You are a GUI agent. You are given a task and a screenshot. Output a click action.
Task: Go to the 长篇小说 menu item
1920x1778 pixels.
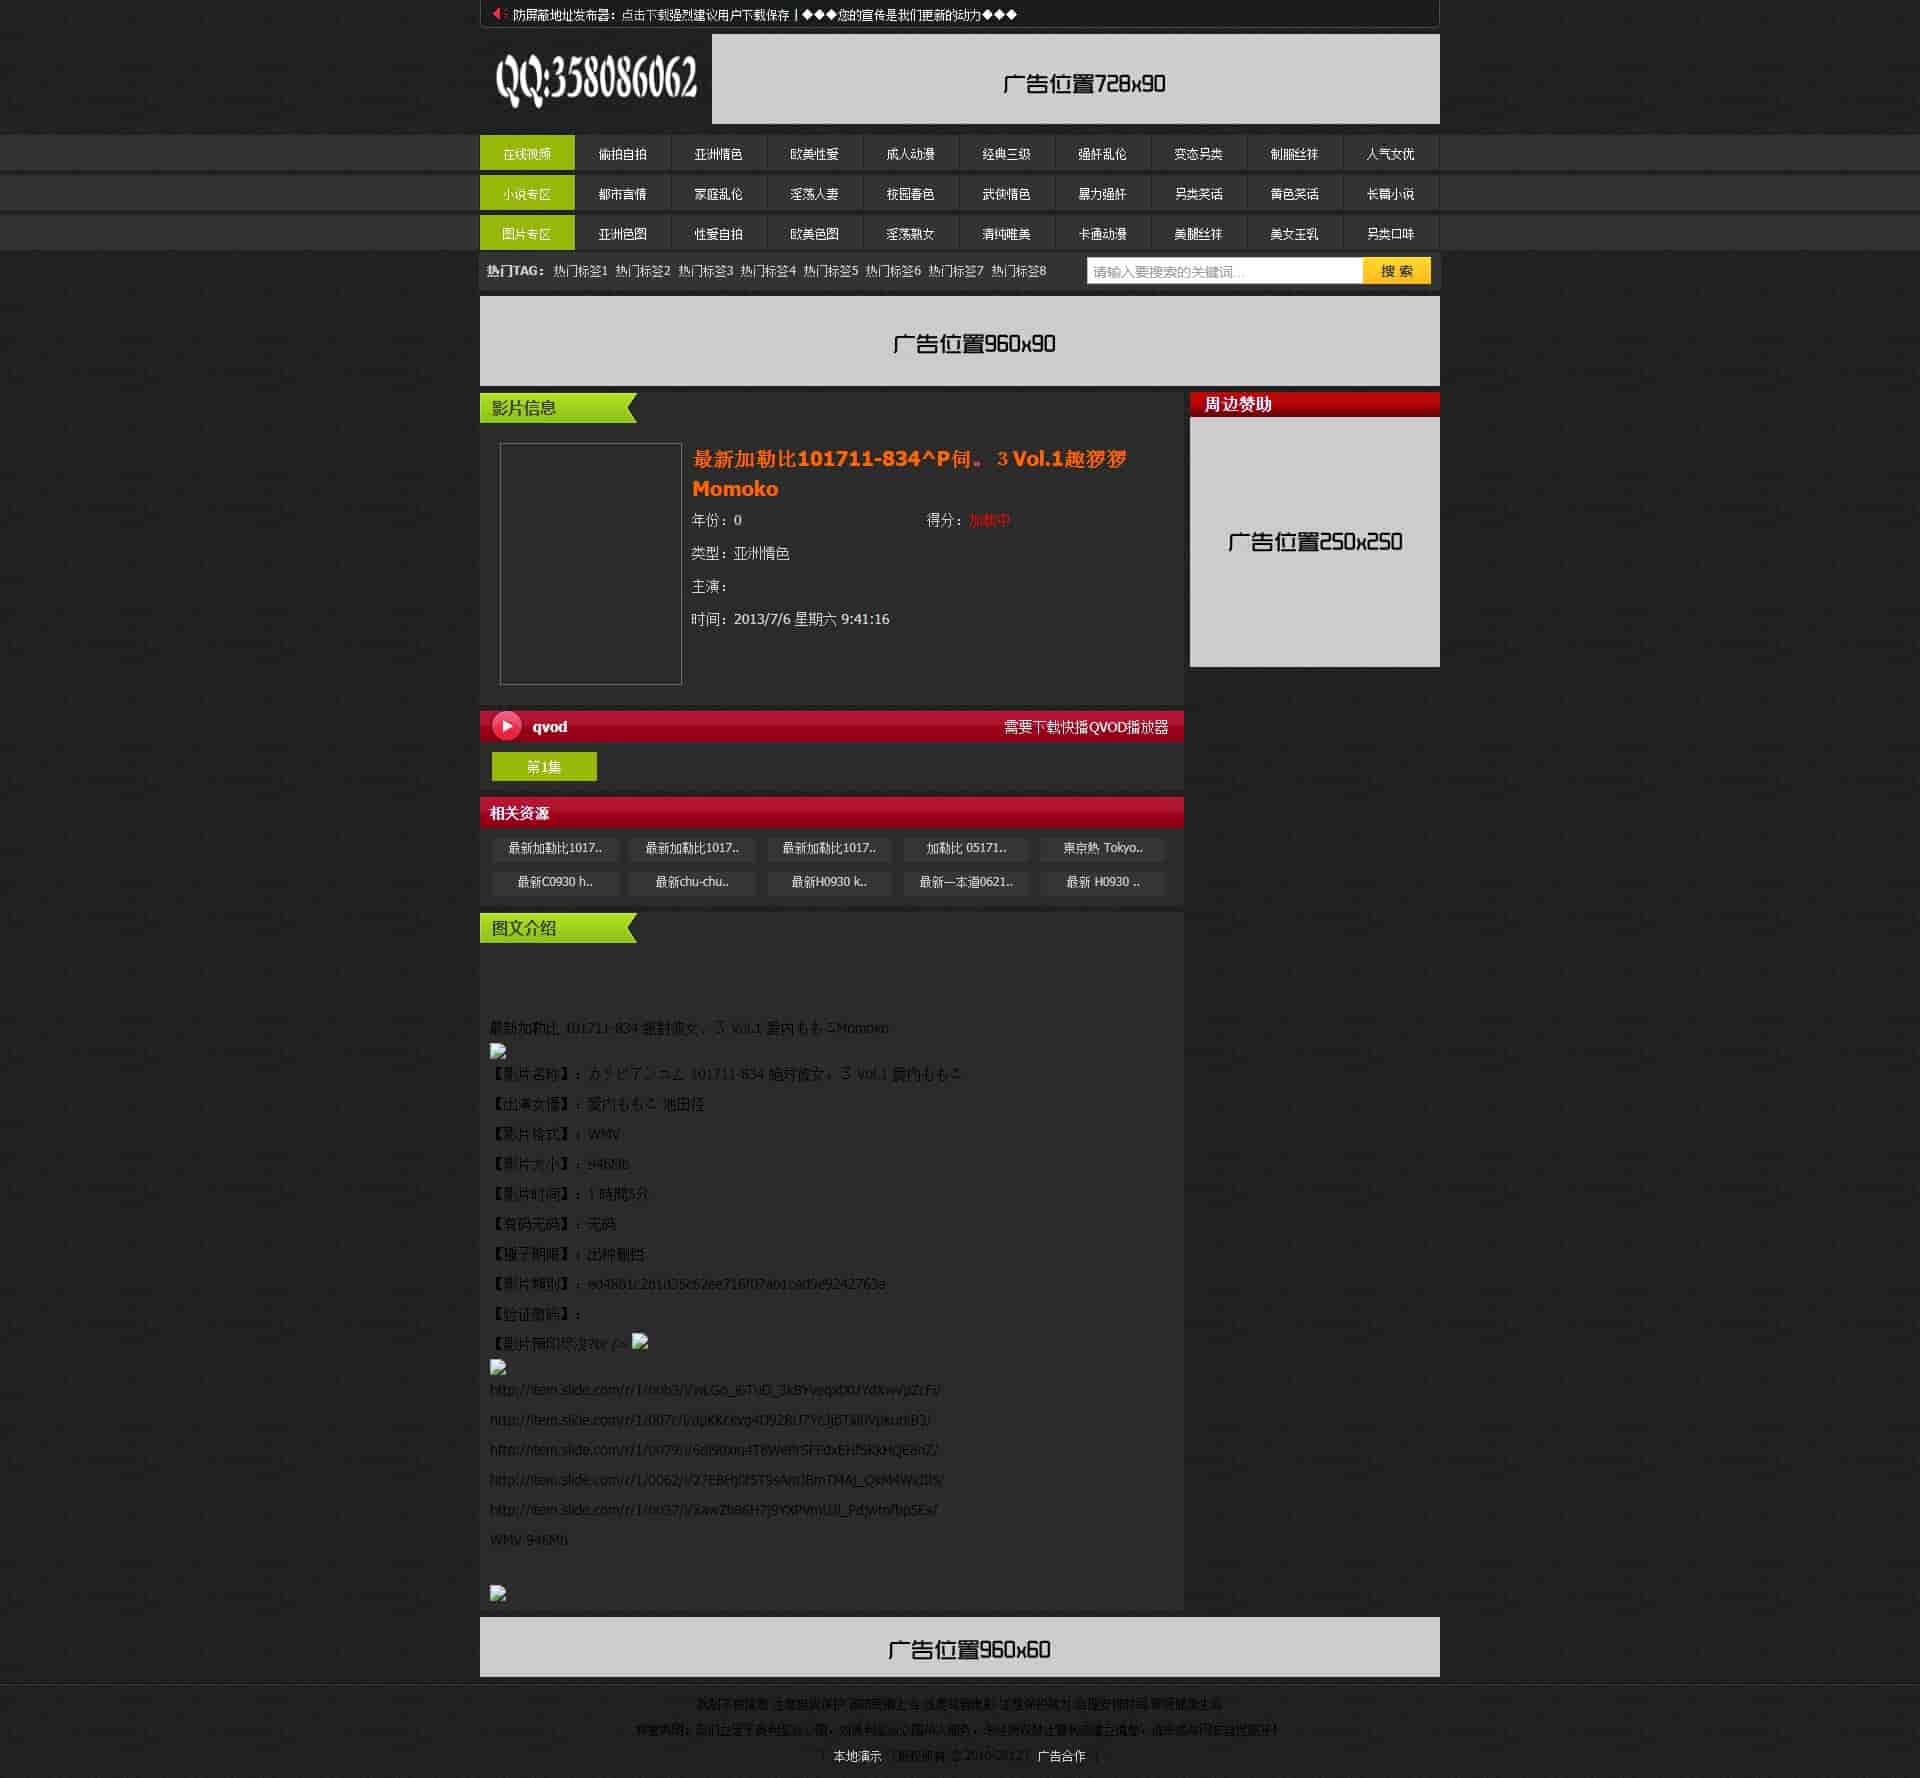1390,193
